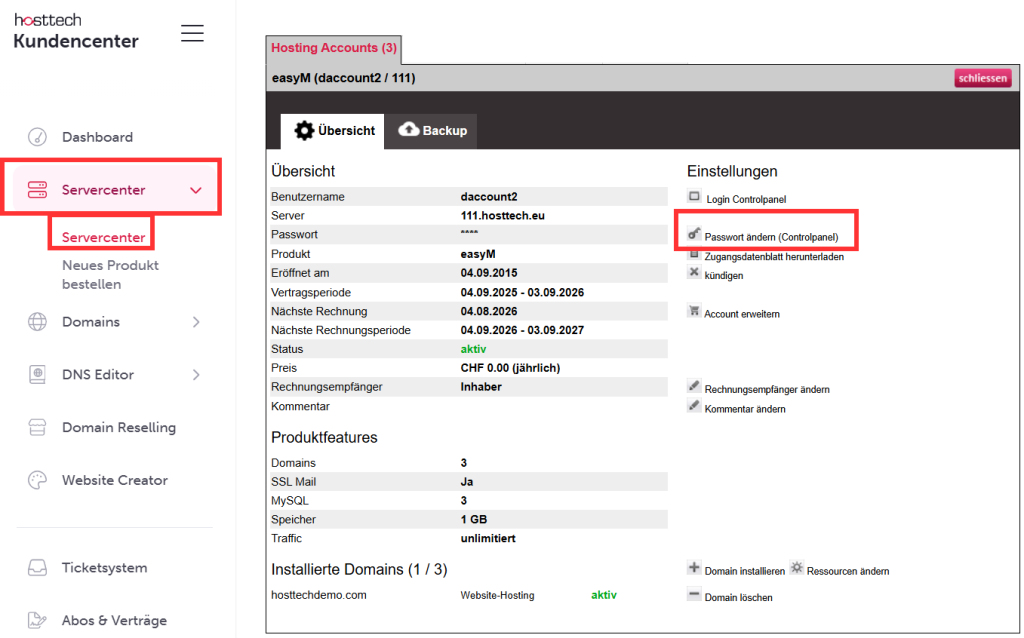1024x638 pixels.
Task: Select Neues Produkt bestellen link
Action: 110,275
